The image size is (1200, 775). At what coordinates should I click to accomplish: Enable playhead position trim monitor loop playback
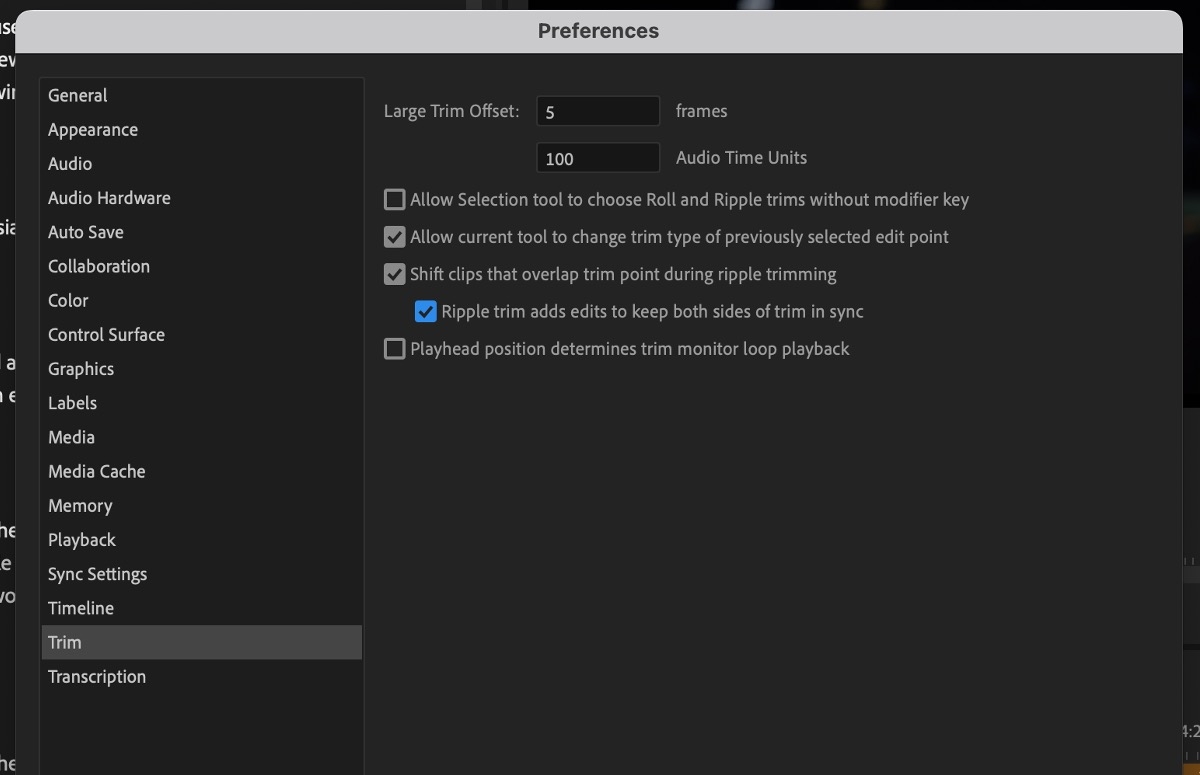coord(394,348)
